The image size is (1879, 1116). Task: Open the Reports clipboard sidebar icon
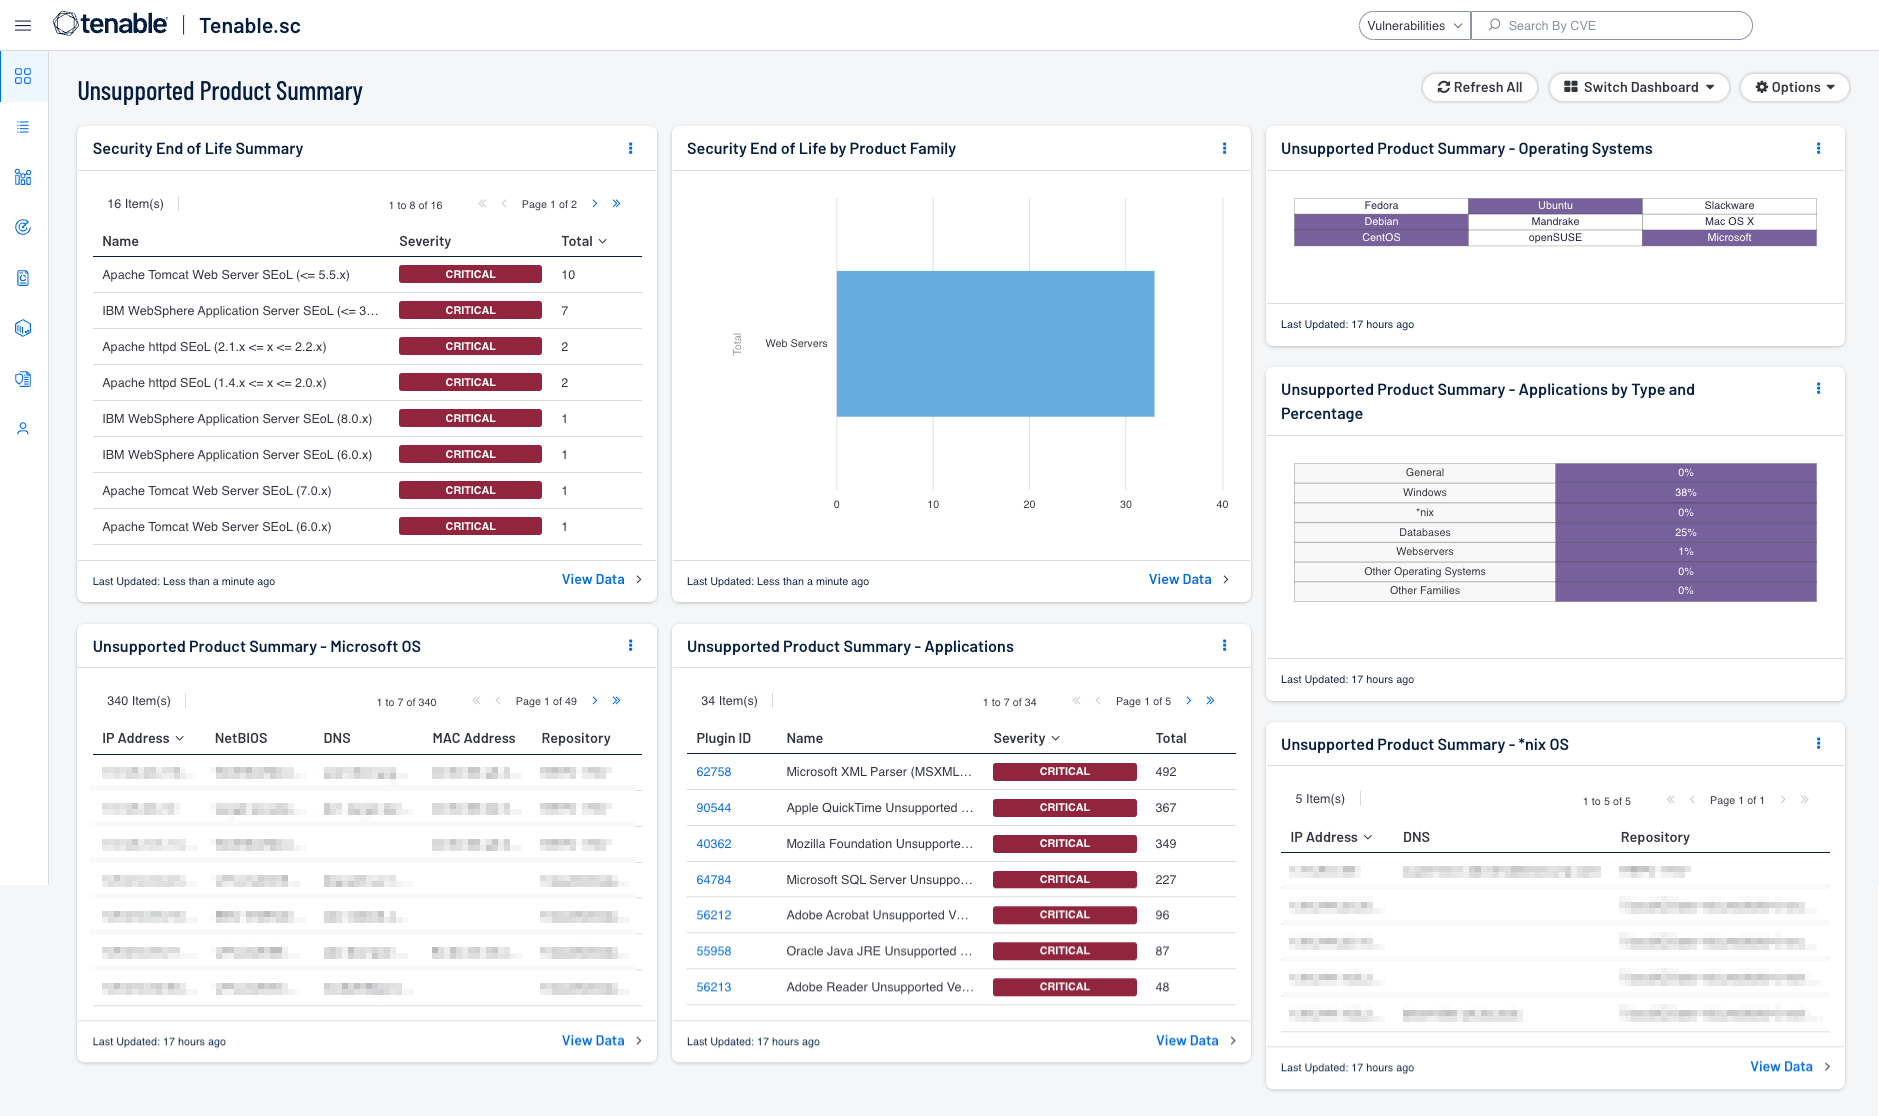(x=23, y=278)
